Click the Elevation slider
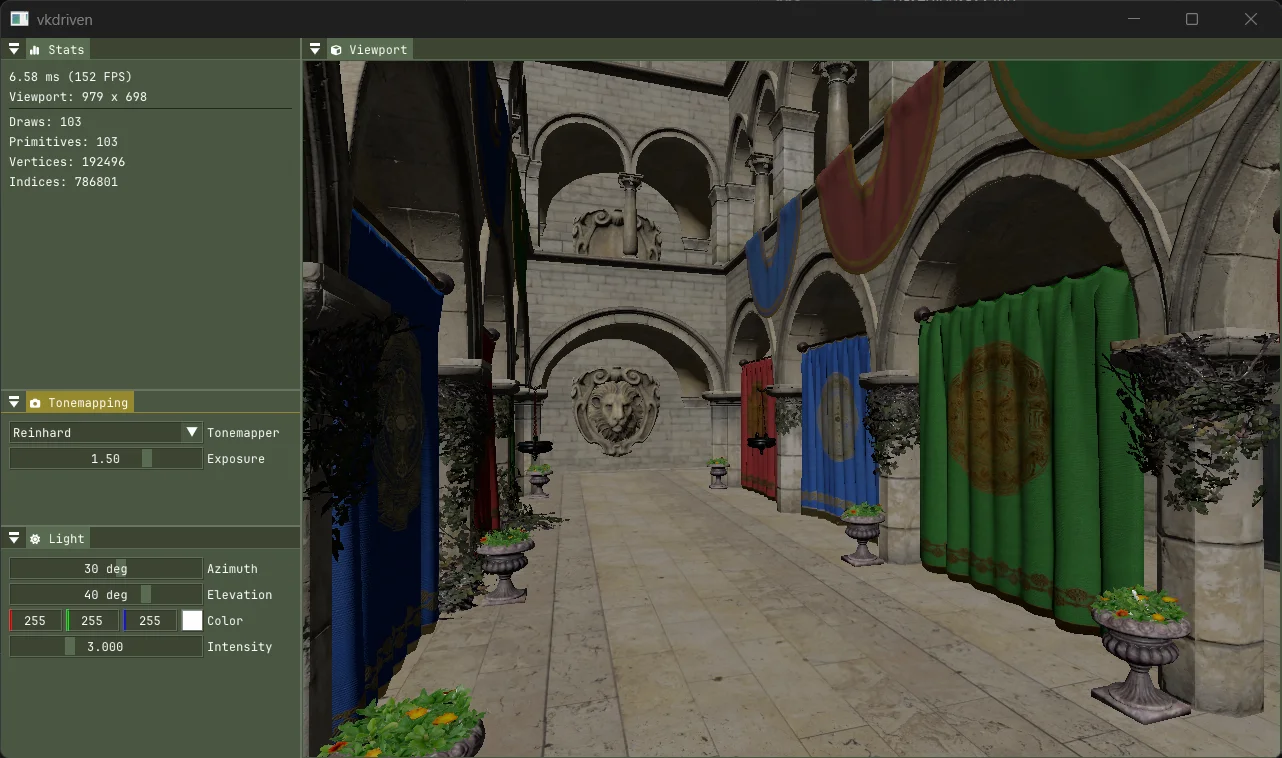Viewport: 1282px width, 758px height. (x=106, y=594)
